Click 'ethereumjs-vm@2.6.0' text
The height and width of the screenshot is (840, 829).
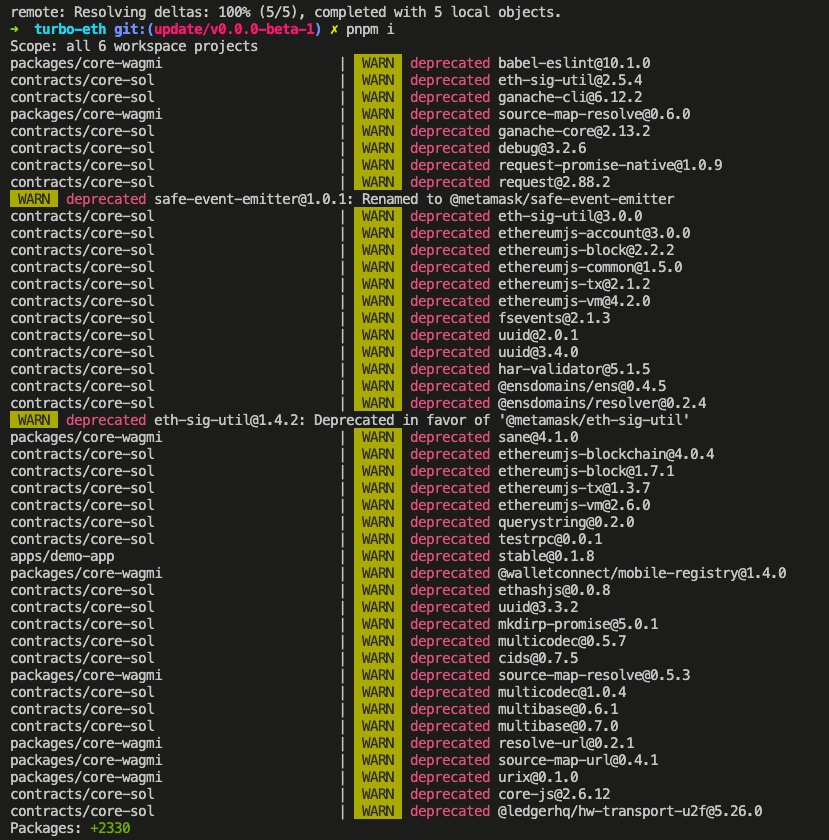(574, 506)
